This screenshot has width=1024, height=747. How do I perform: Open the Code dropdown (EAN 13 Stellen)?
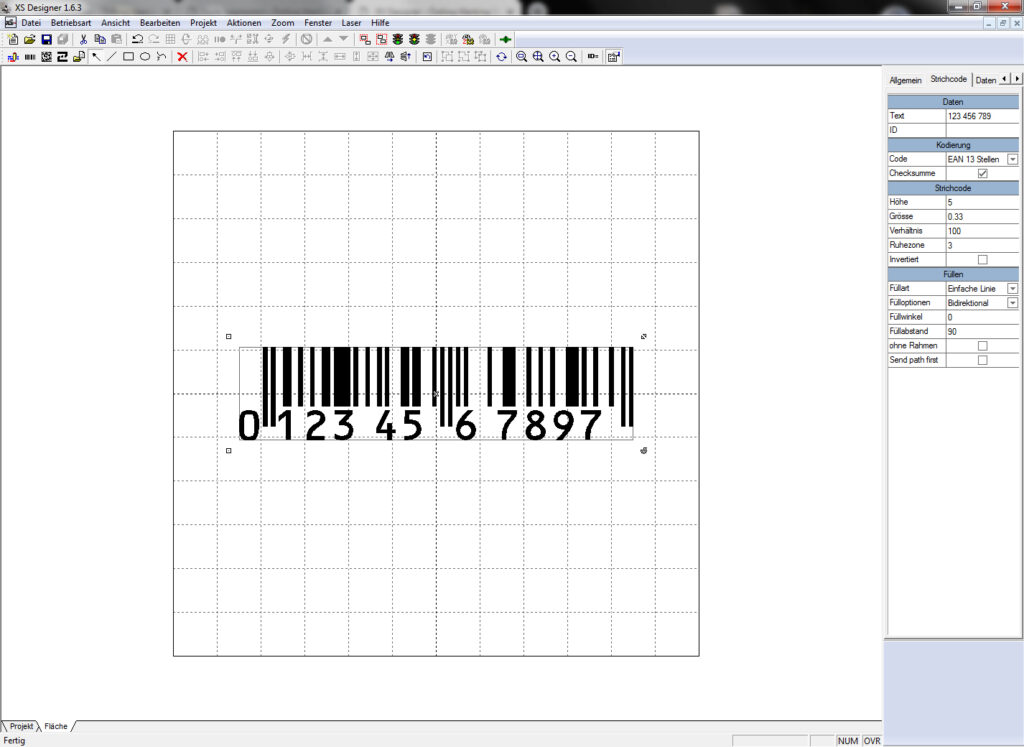pyautogui.click(x=1012, y=159)
